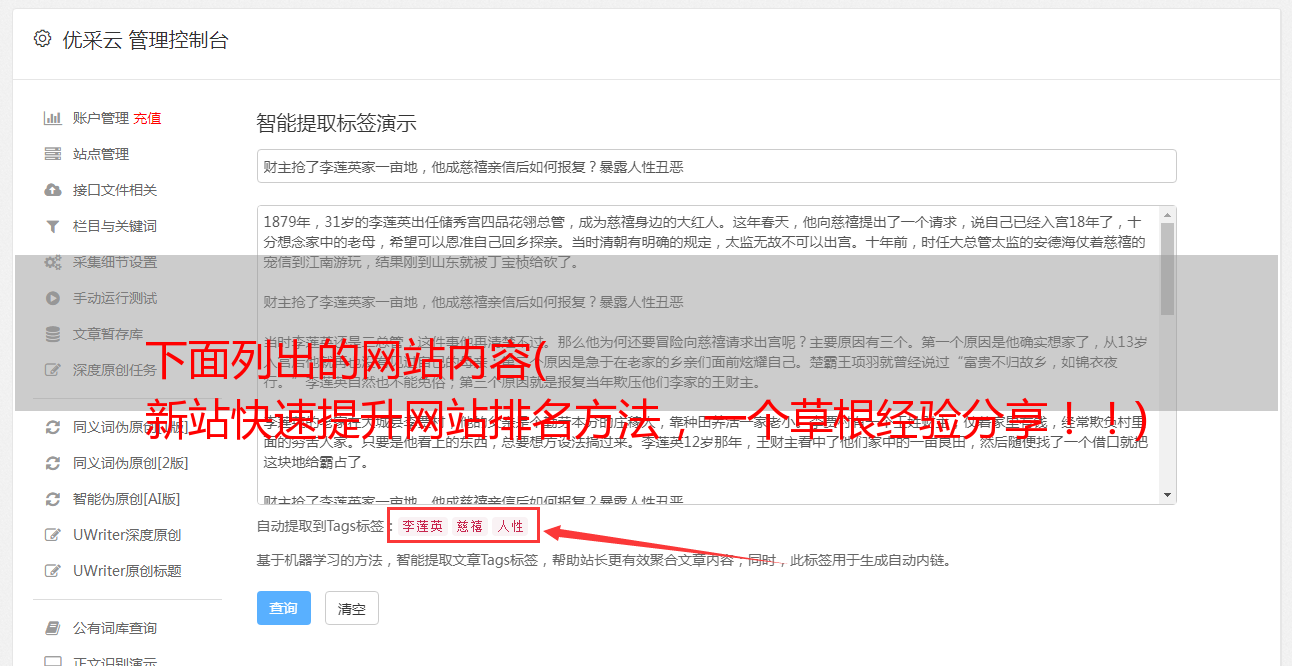
Task: Click the refresh icon beside 智能伪原创[AI版]
Action: [x=53, y=499]
